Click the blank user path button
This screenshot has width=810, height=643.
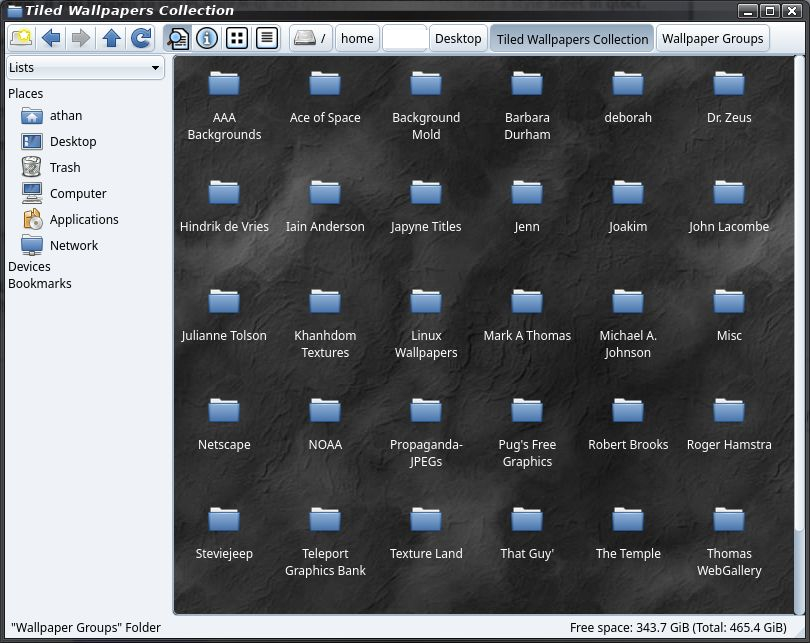405,38
